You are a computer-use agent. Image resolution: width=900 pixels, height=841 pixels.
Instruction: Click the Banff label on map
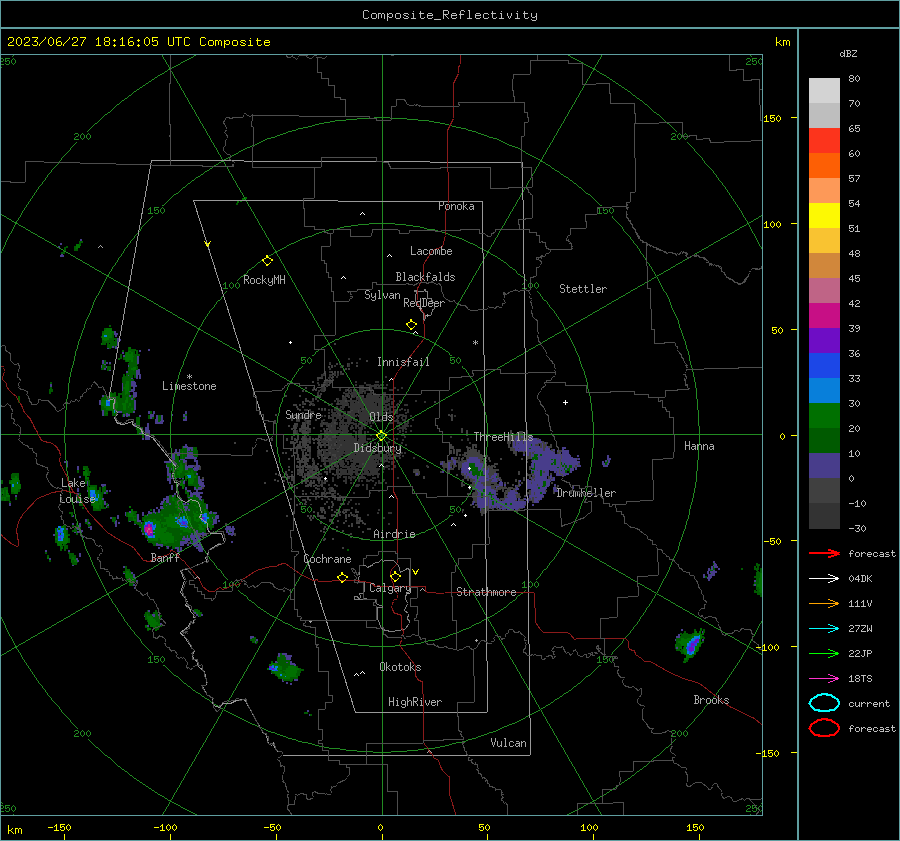pyautogui.click(x=165, y=558)
